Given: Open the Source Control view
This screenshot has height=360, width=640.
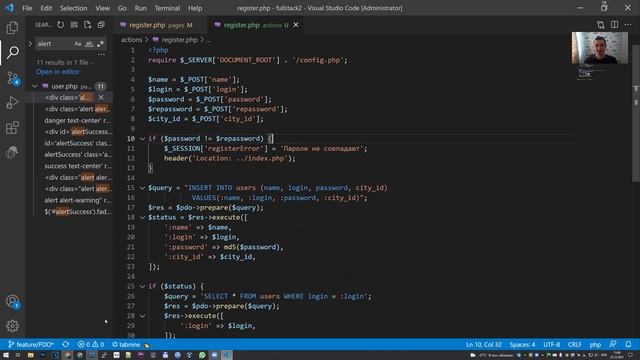Looking at the screenshot, I should pyautogui.click(x=12, y=78).
